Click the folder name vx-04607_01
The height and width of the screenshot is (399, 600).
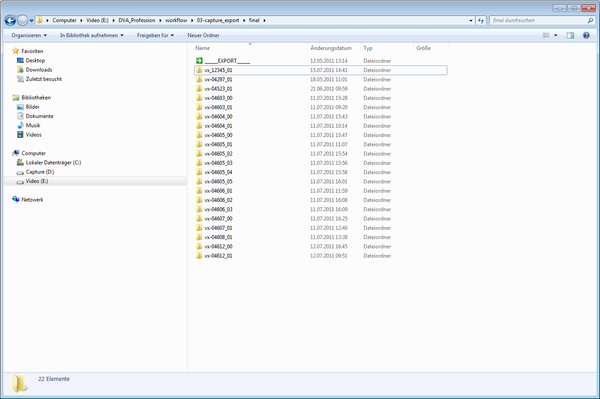pos(218,228)
